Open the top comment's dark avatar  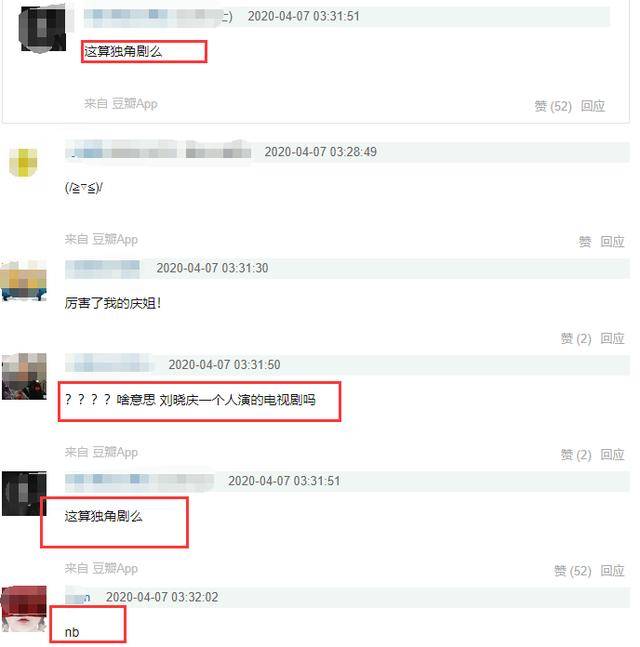[43, 29]
